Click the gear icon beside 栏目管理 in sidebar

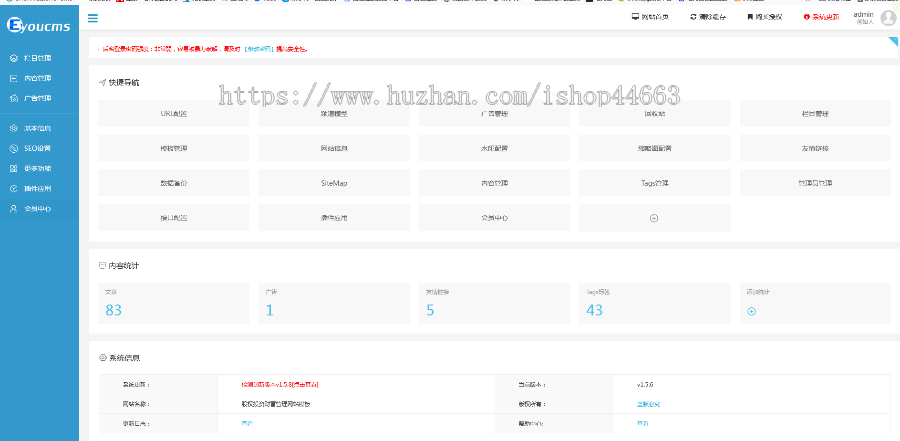pyautogui.click(x=14, y=58)
